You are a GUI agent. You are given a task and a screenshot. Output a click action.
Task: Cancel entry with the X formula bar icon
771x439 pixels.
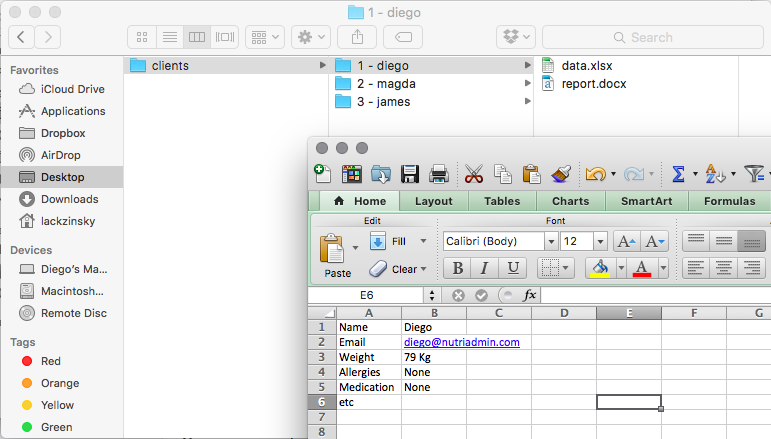point(458,295)
